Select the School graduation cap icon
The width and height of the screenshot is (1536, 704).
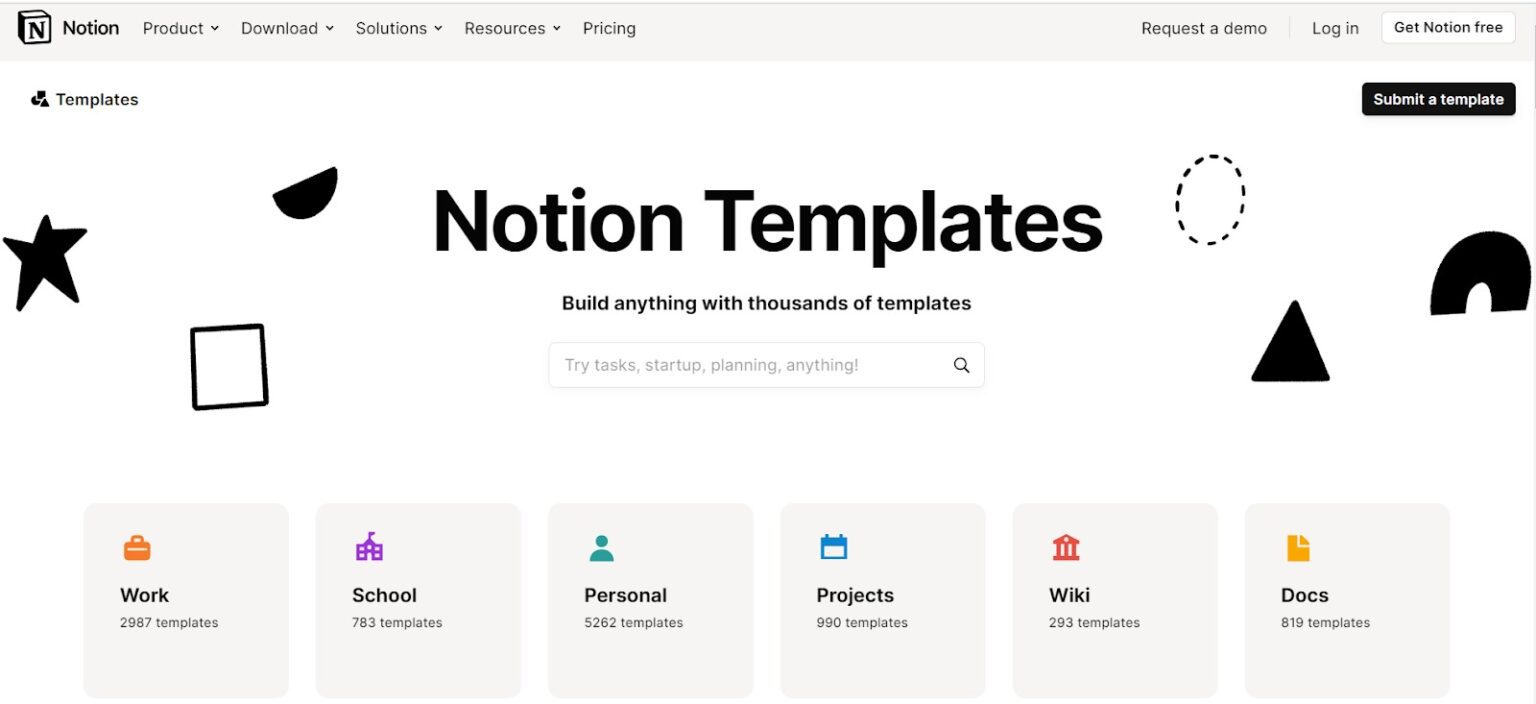(x=369, y=546)
